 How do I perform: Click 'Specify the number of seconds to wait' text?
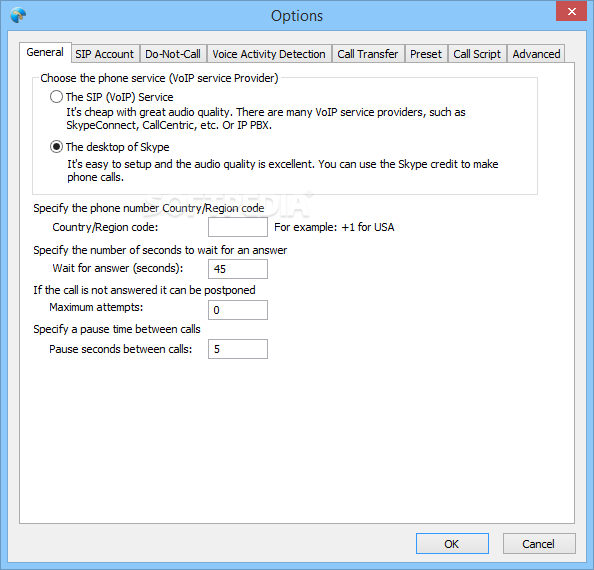160,250
